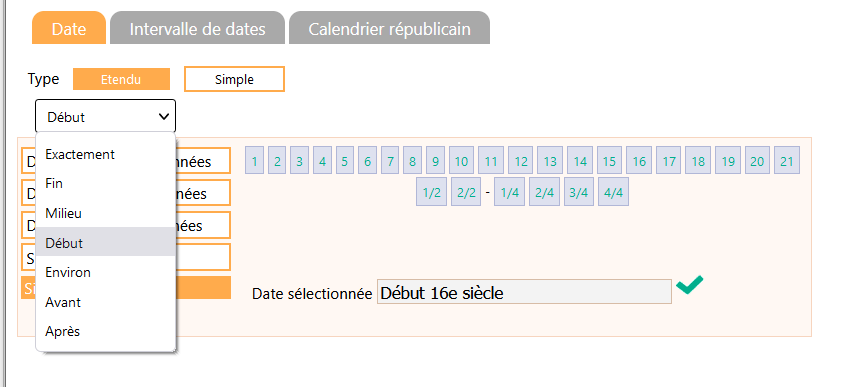This screenshot has height=387, width=846.
Task: Click the 2/2 second-half button
Action: click(466, 193)
